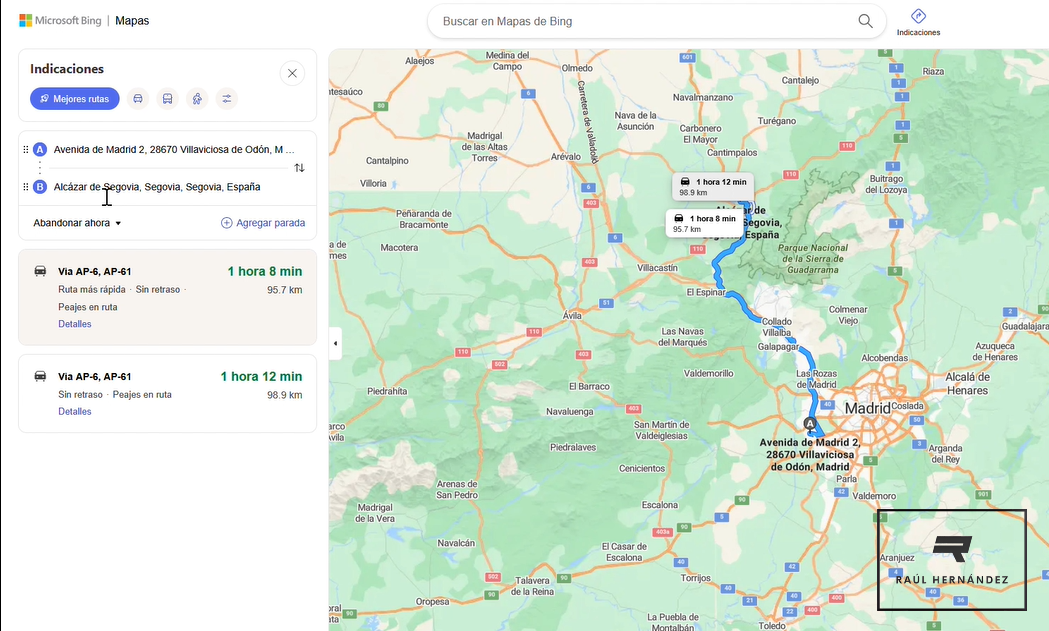Screen dimensions: 1049x631
Task: Open route options sliders icon
Action: pos(227,98)
